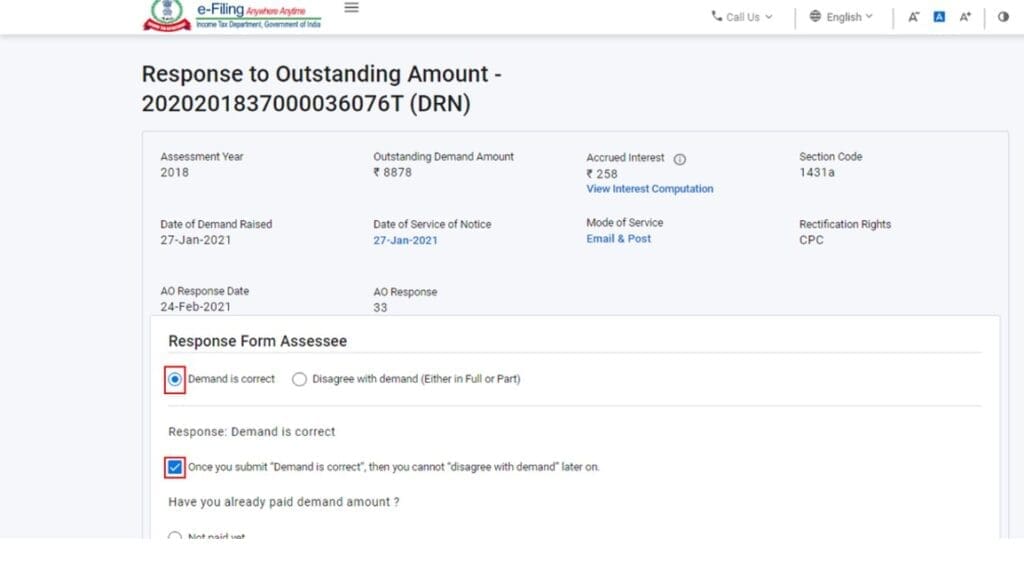Increase font size with A+ icon
This screenshot has height=568, width=1024.
(965, 17)
